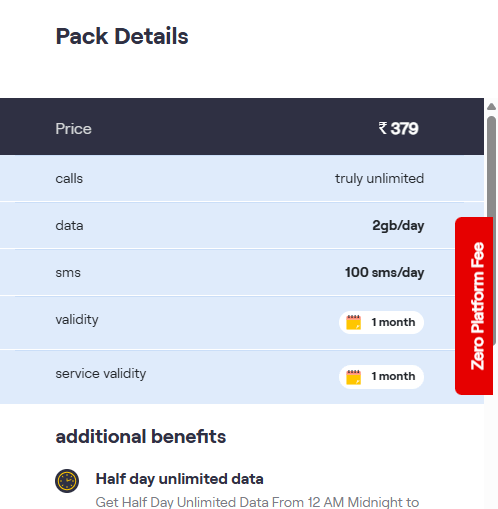This screenshot has height=509, width=498.
Task: Click the calendar icon in validity row
Action: pos(353,322)
